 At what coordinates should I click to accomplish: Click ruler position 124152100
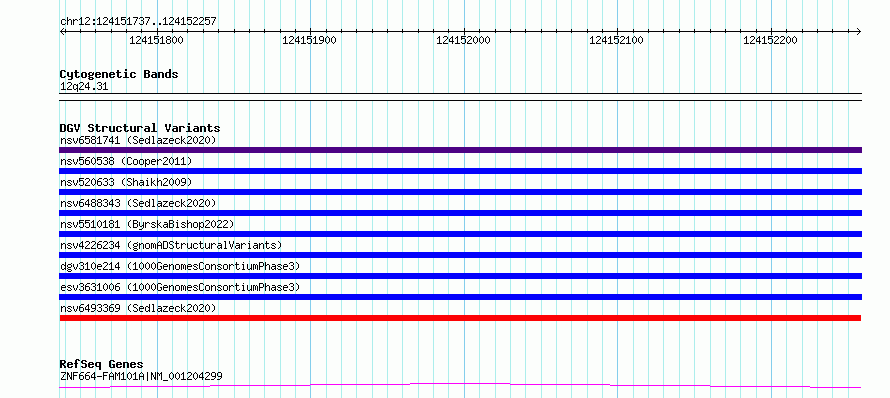pos(617,40)
